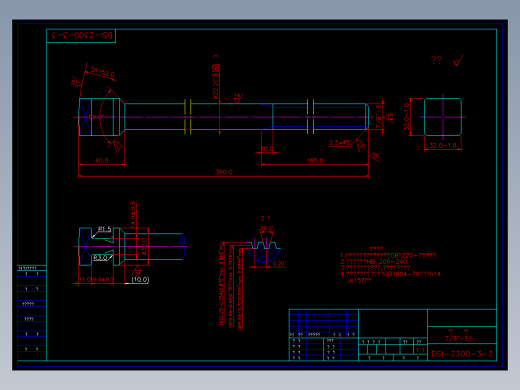Select the surface finish checkmark symbol top-right

coord(459,61)
